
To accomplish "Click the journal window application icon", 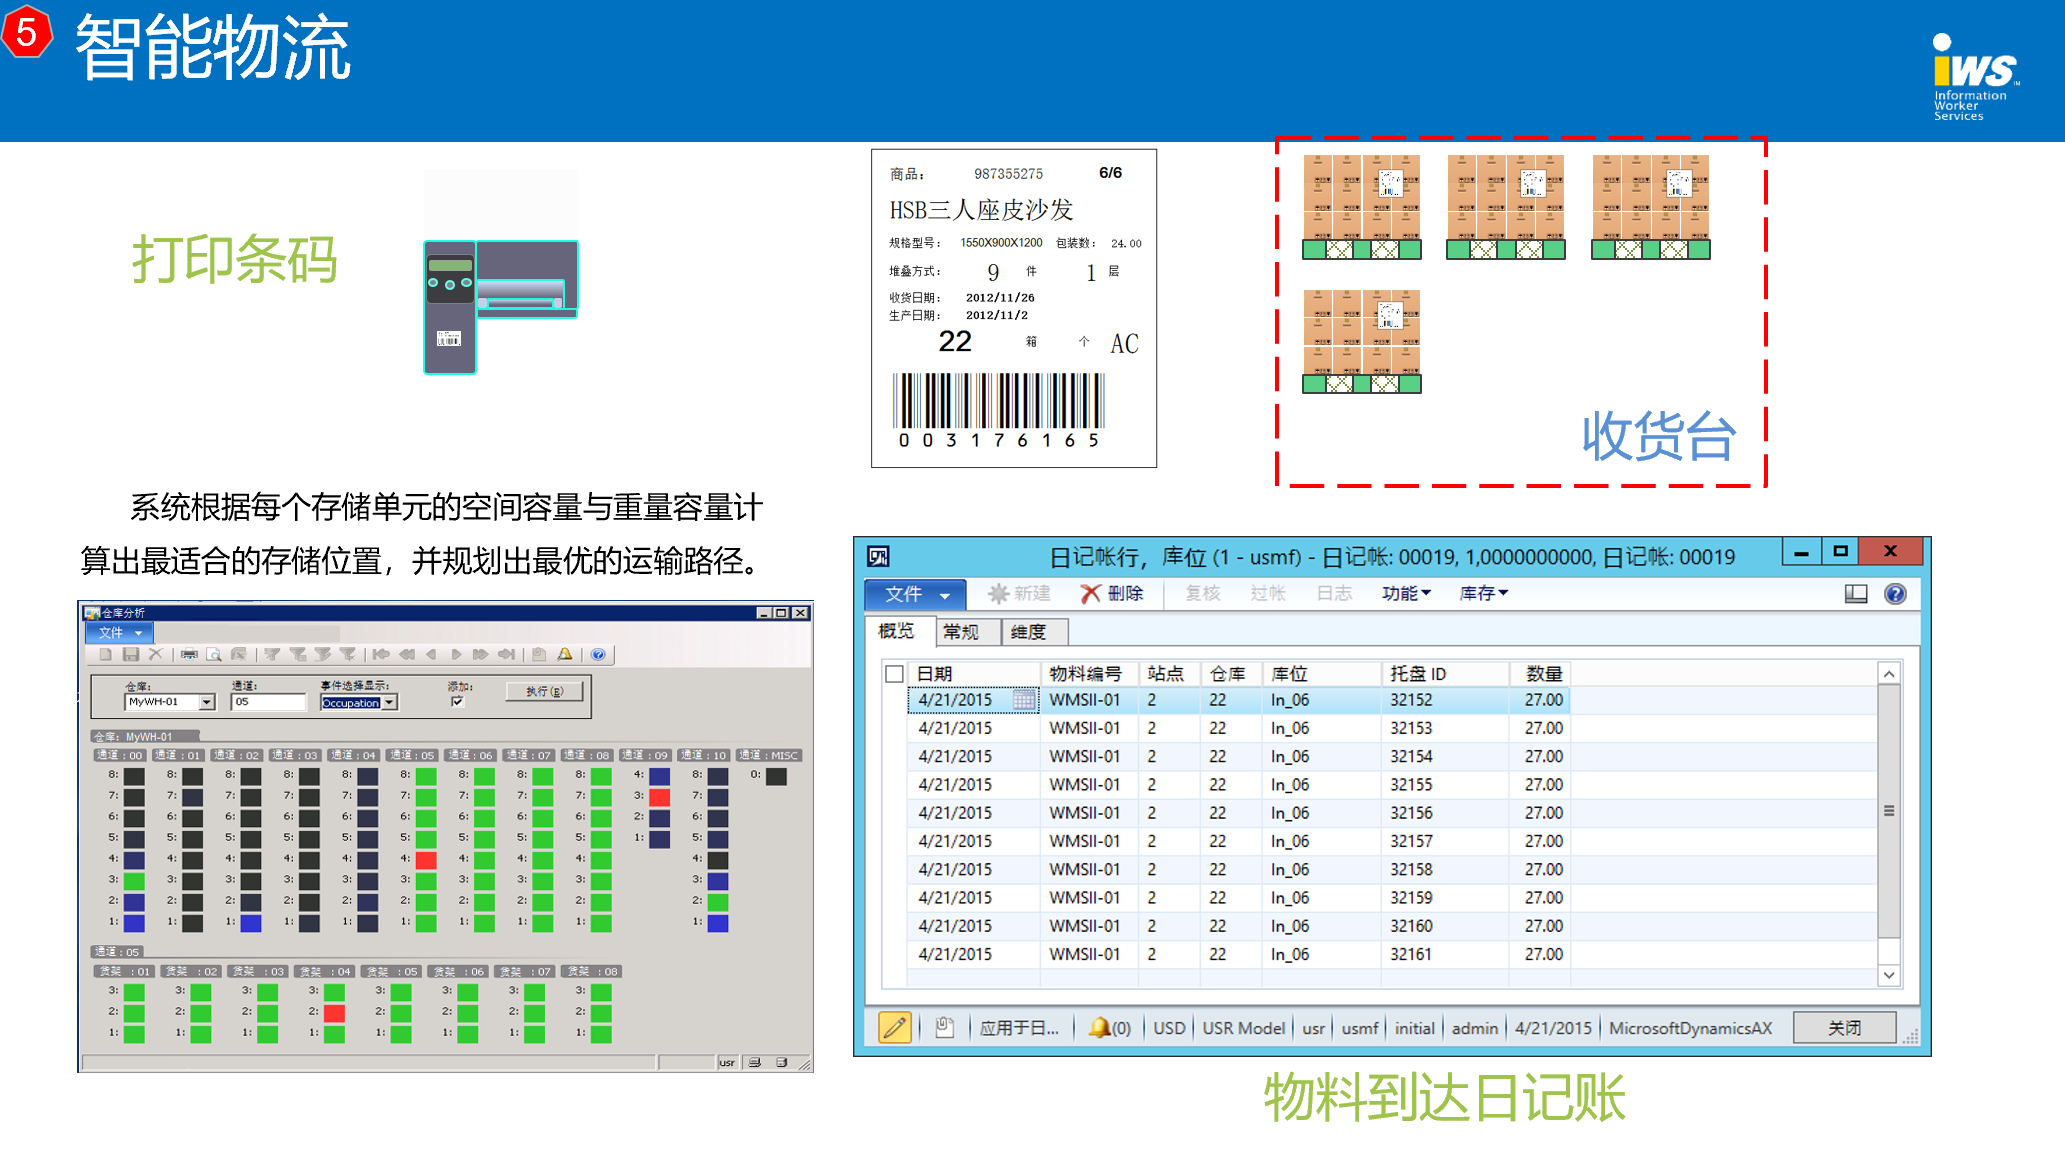I will click(x=879, y=557).
